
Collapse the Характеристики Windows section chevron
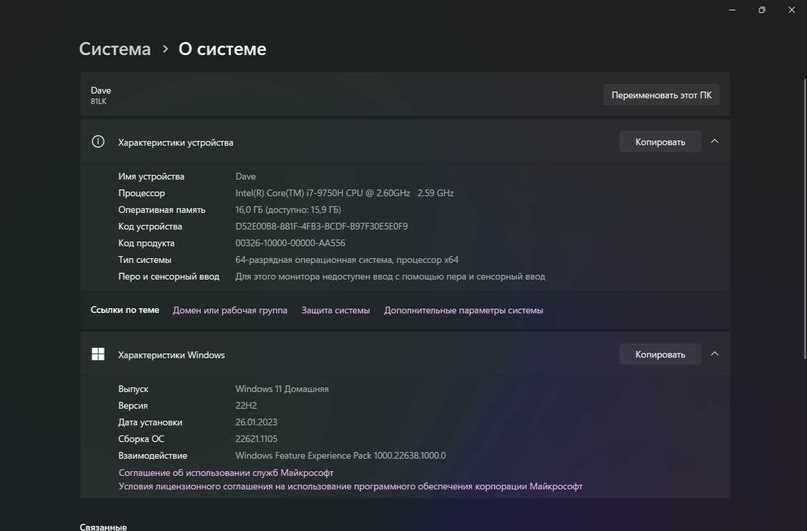tap(714, 354)
